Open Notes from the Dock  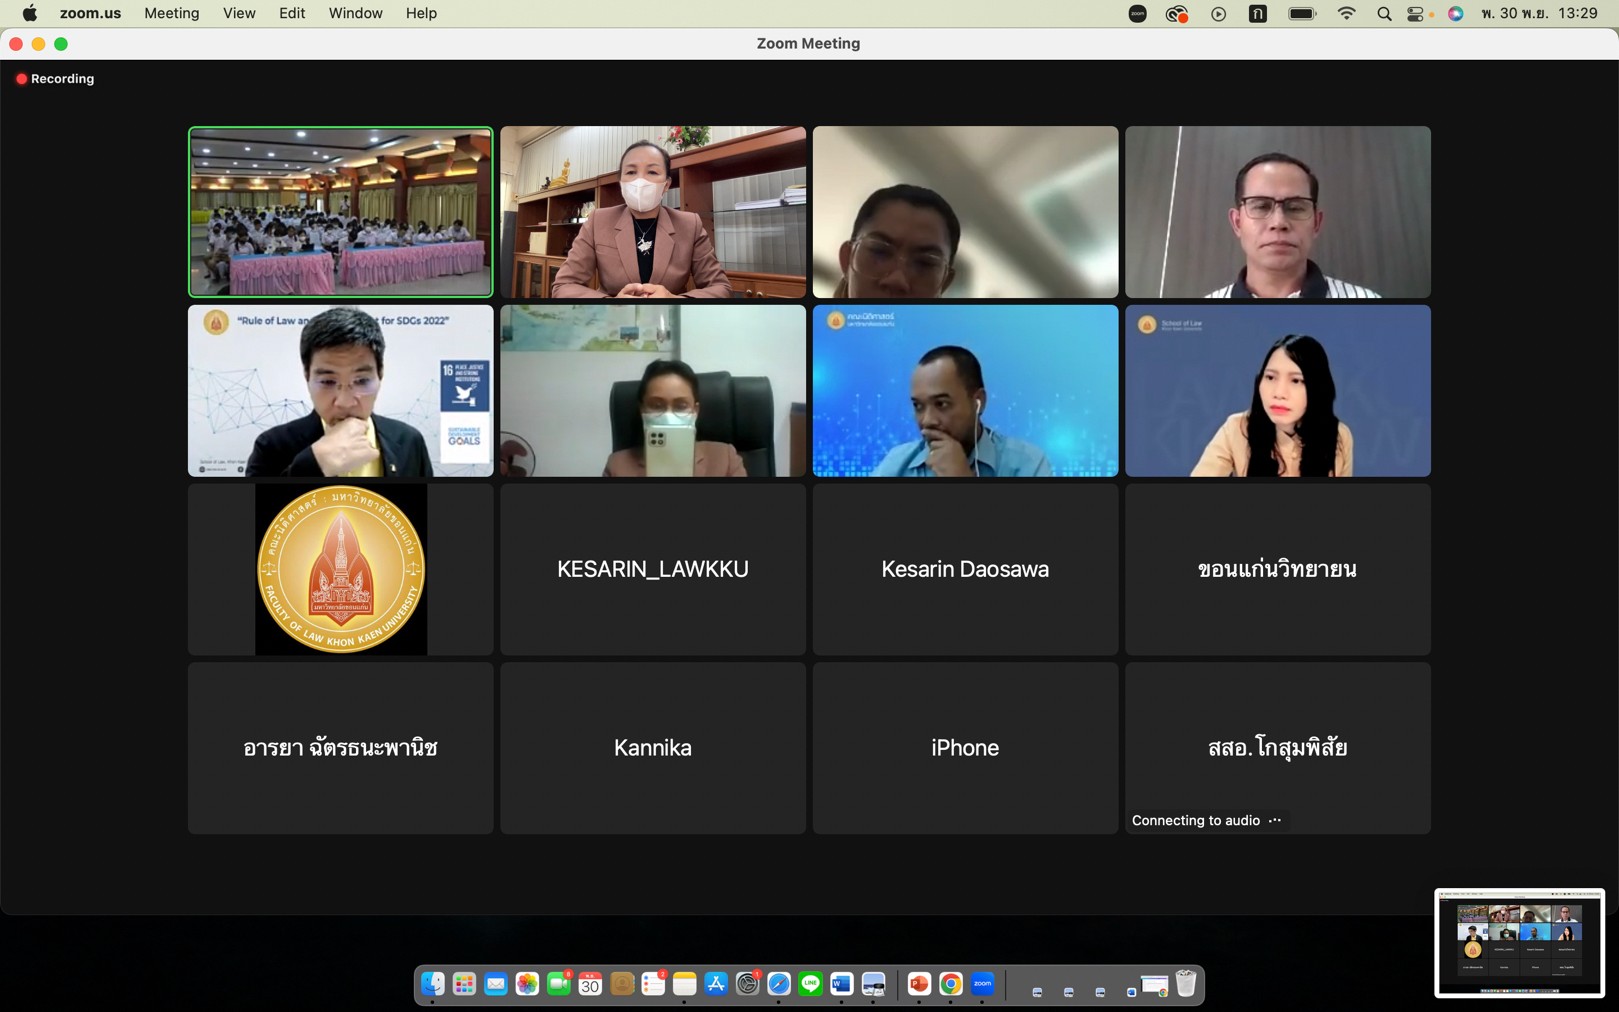coord(685,985)
